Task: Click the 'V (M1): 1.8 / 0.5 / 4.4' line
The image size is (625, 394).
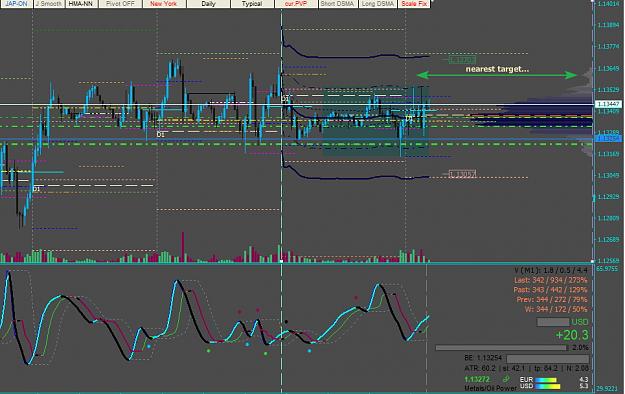Action: pos(551,270)
